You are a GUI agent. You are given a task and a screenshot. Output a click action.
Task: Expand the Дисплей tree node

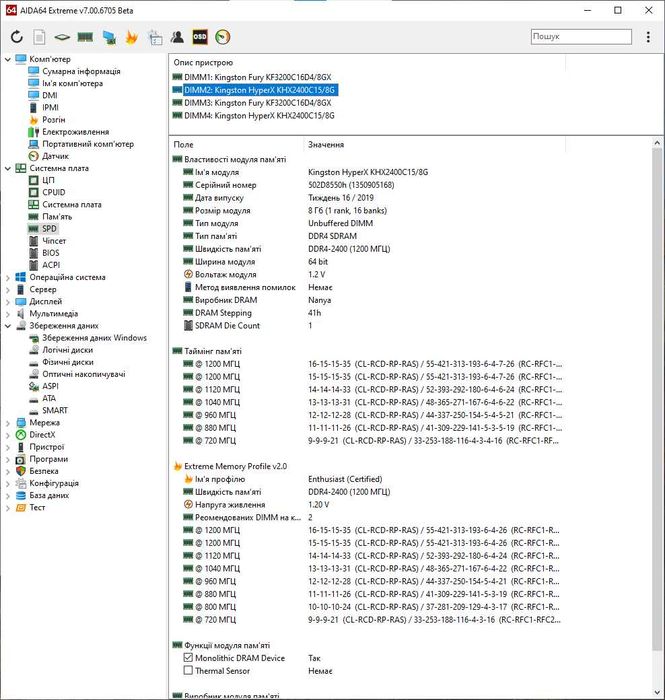point(7,301)
